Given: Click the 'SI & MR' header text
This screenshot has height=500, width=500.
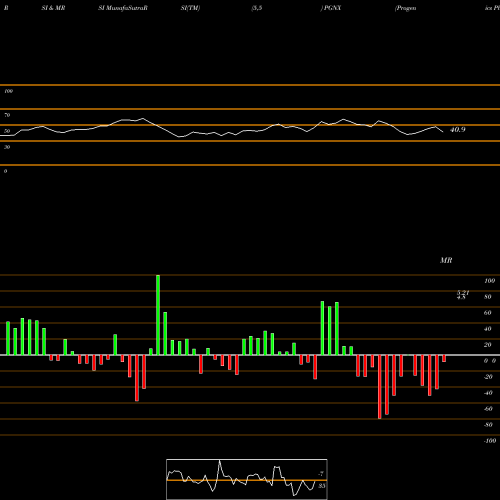Looking at the screenshot, I should (53, 8).
